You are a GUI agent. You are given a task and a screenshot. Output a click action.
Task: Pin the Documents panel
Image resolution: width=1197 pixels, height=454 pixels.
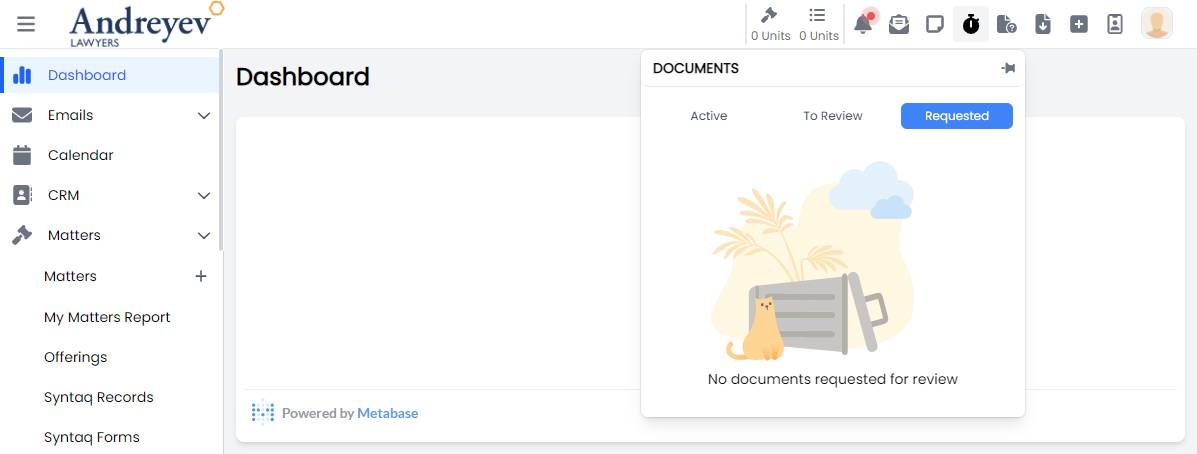click(x=1008, y=68)
